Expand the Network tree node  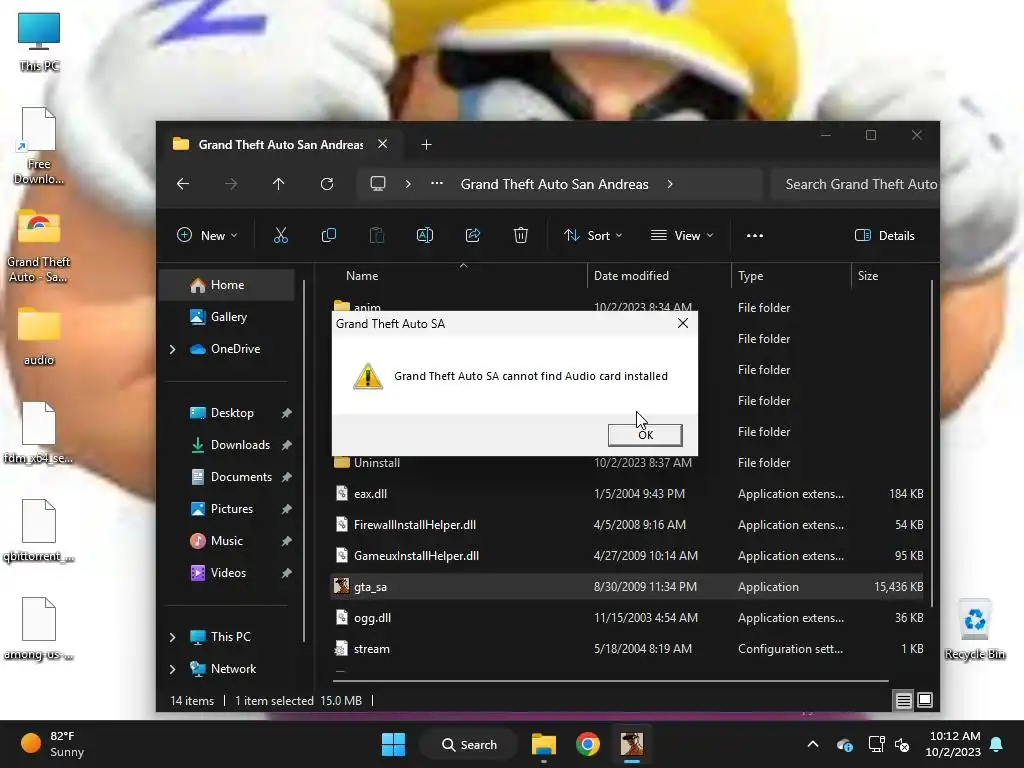[x=172, y=669]
